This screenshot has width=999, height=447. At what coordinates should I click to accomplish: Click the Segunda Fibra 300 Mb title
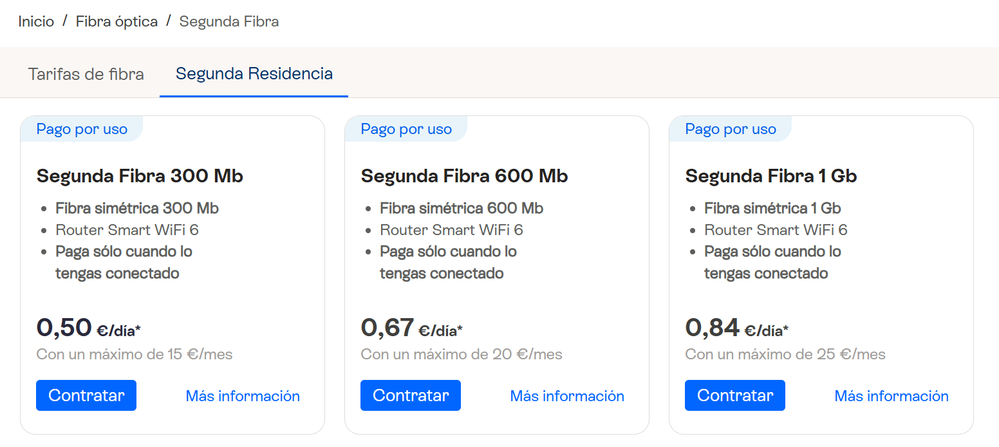(140, 177)
